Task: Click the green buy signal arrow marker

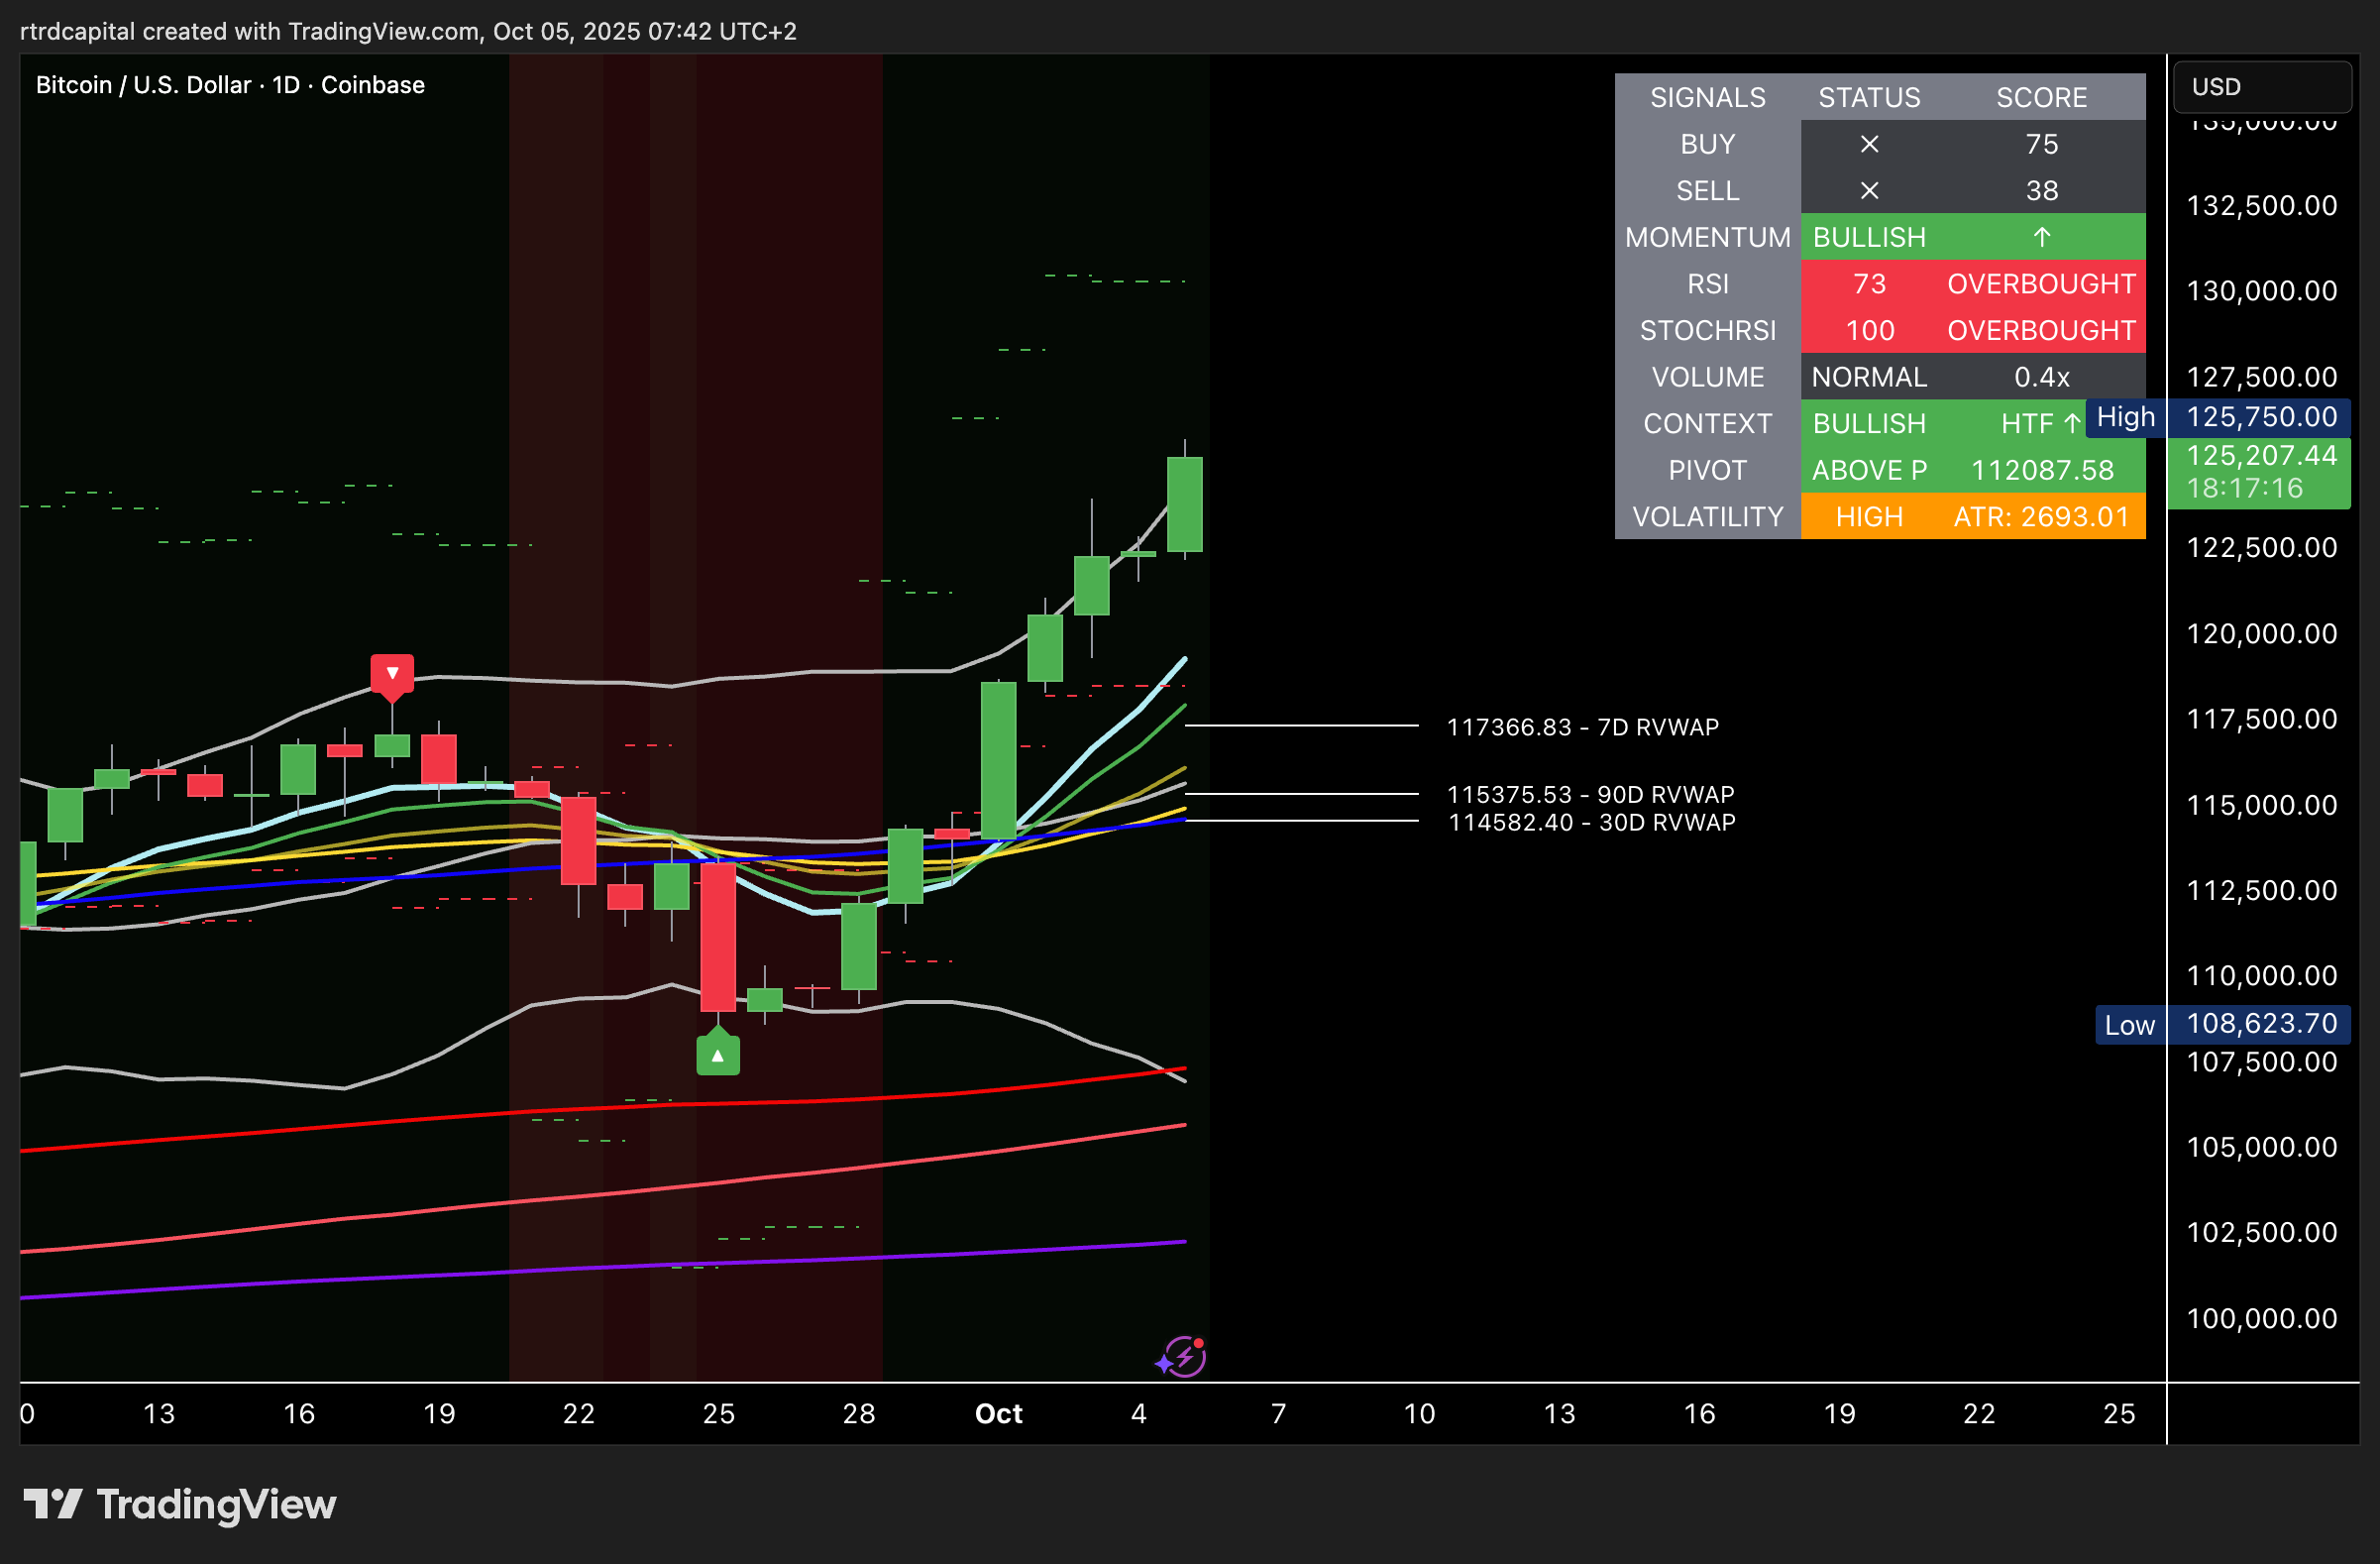Action: (717, 1054)
